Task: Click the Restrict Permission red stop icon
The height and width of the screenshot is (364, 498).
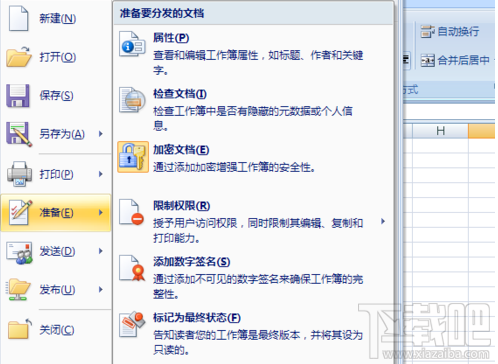Action: (x=132, y=212)
